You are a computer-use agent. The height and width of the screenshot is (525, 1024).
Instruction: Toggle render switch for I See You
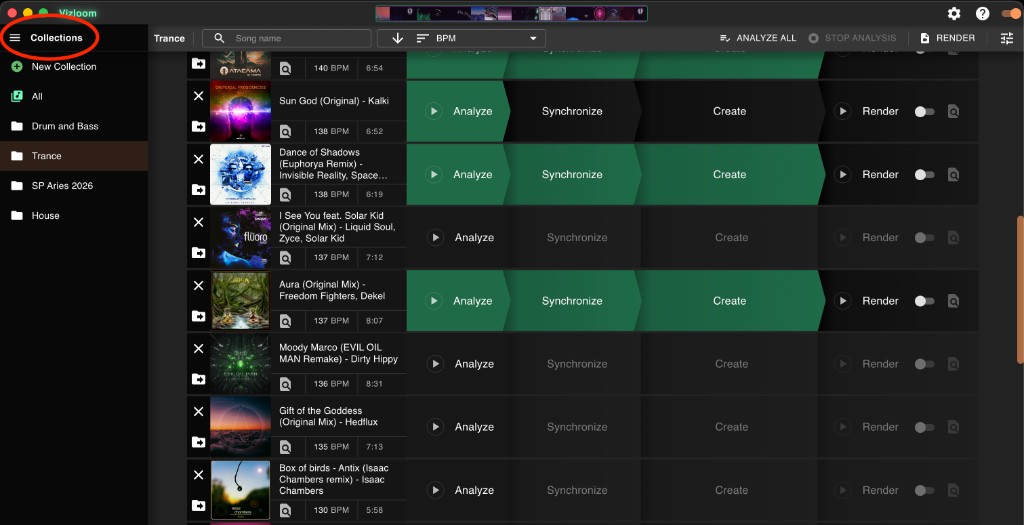(924, 238)
